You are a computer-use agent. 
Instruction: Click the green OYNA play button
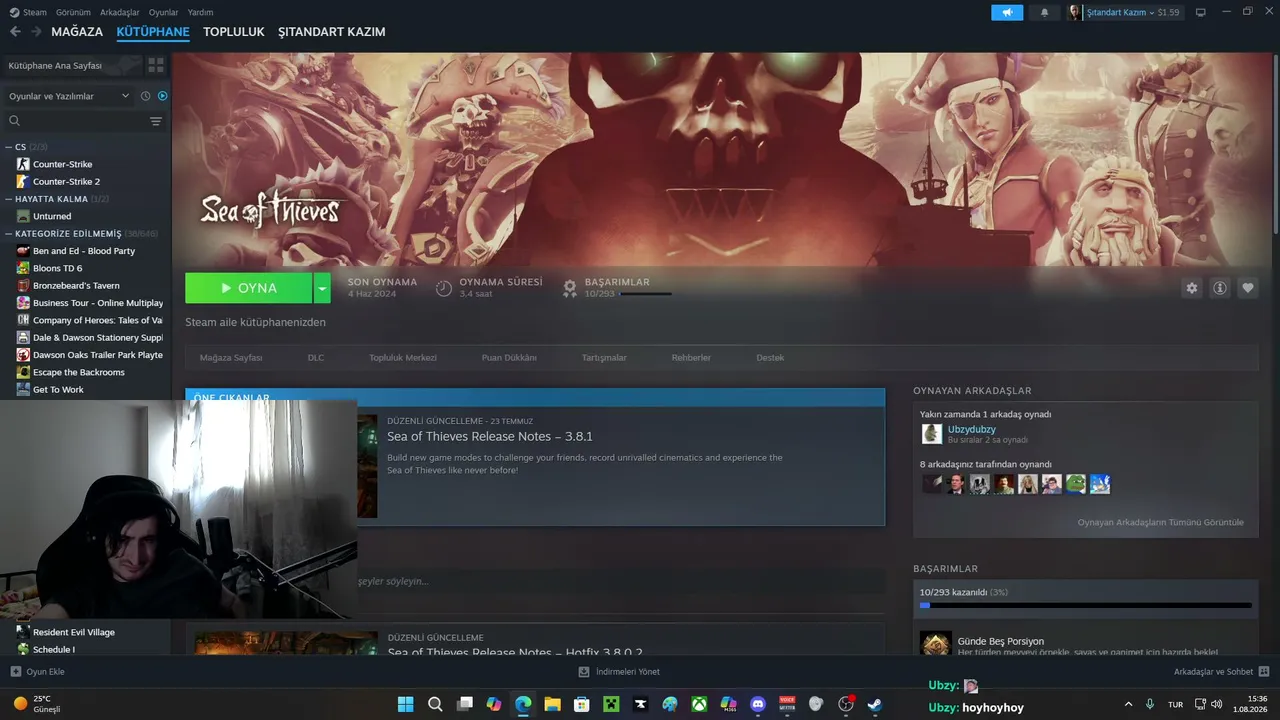249,288
